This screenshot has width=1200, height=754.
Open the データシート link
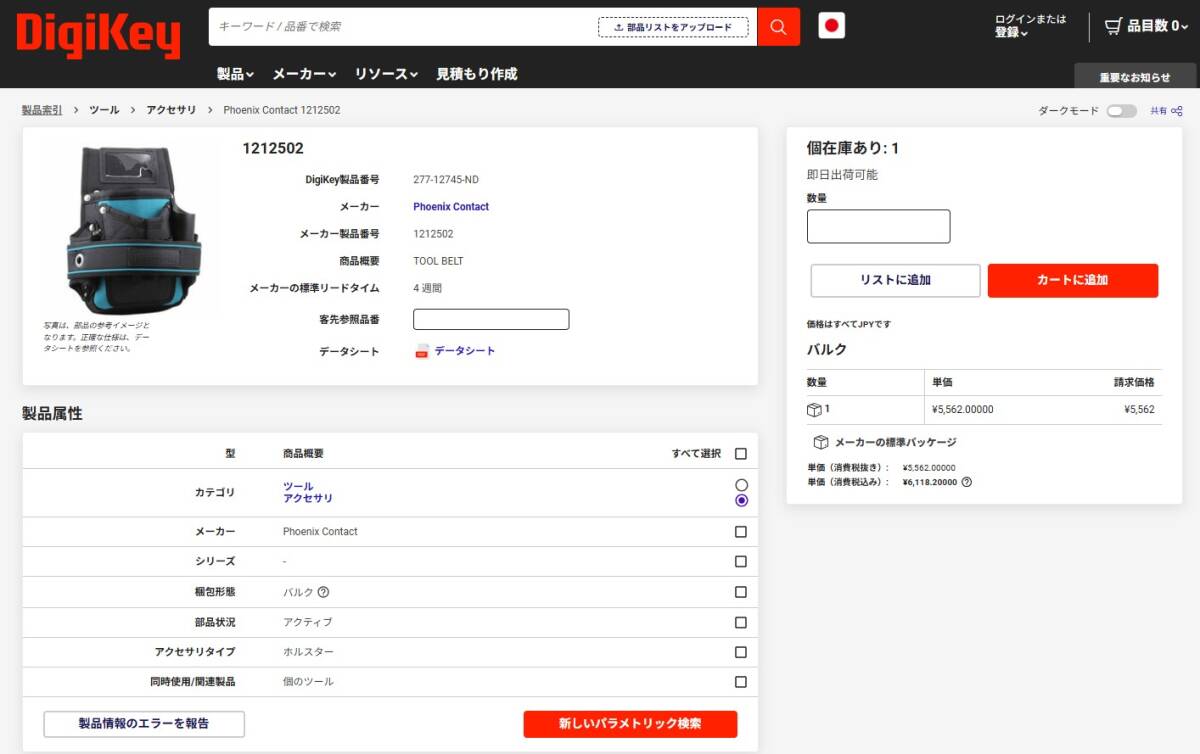click(464, 351)
